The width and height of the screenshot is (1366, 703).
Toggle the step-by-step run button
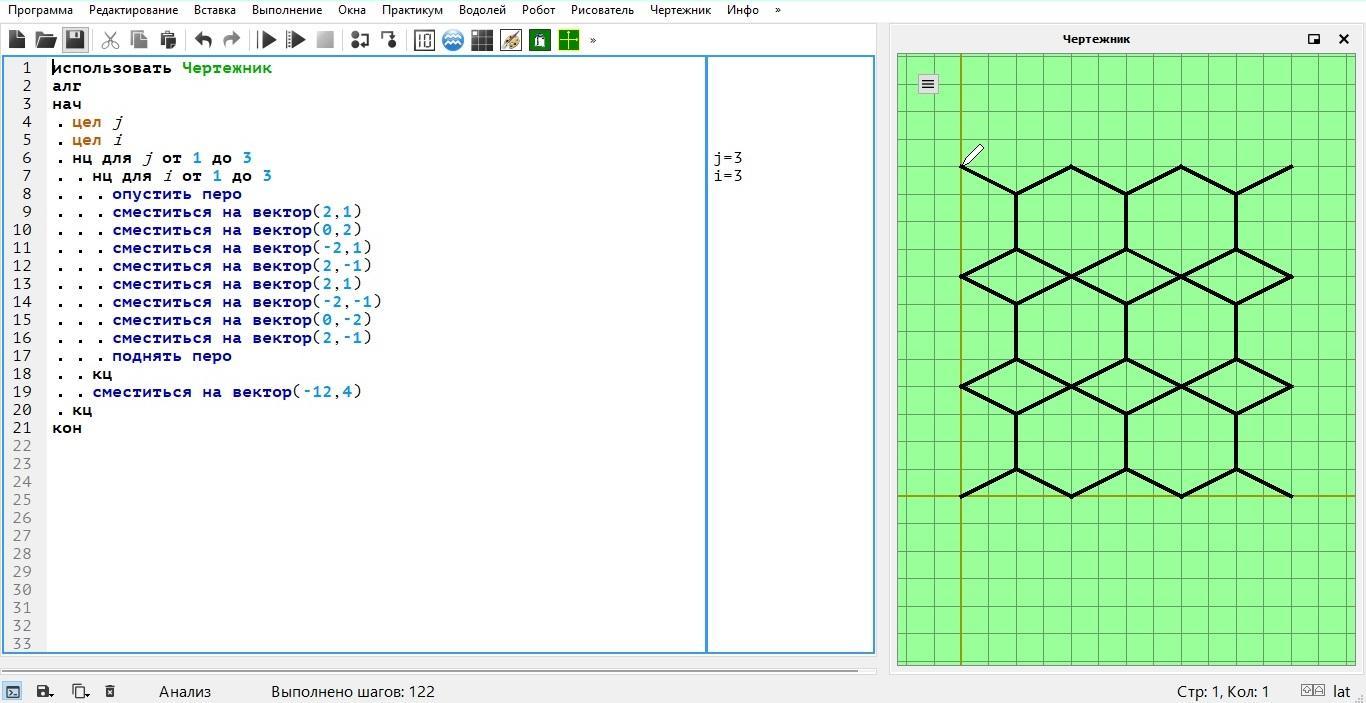(x=296, y=40)
